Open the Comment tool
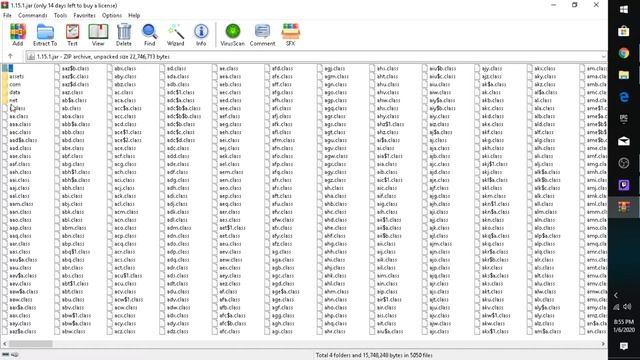The height and width of the screenshot is (360, 640). (x=262, y=34)
